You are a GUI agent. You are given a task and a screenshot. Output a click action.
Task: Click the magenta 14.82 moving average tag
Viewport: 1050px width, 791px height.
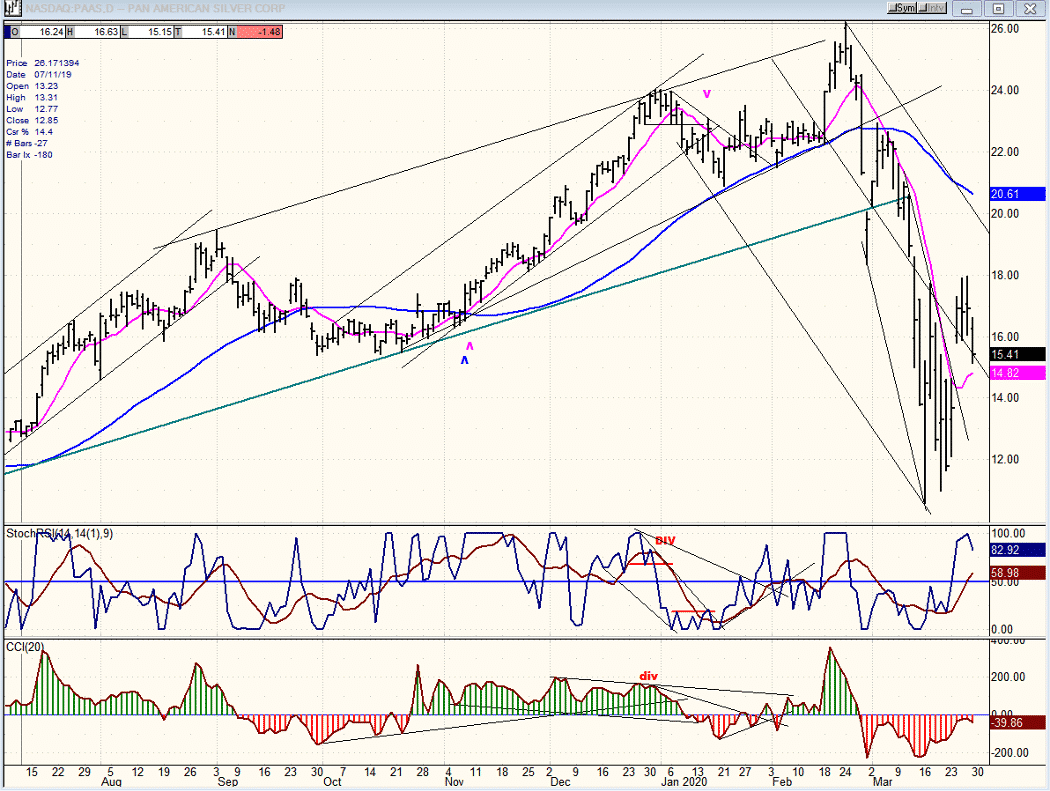click(1017, 373)
